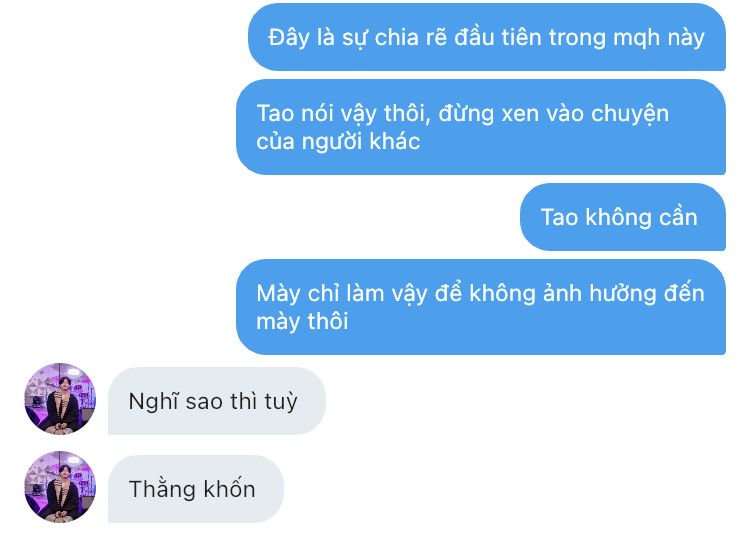
Task: Select message starting 'Mày chỉ làm vậy'
Action: [x=481, y=306]
